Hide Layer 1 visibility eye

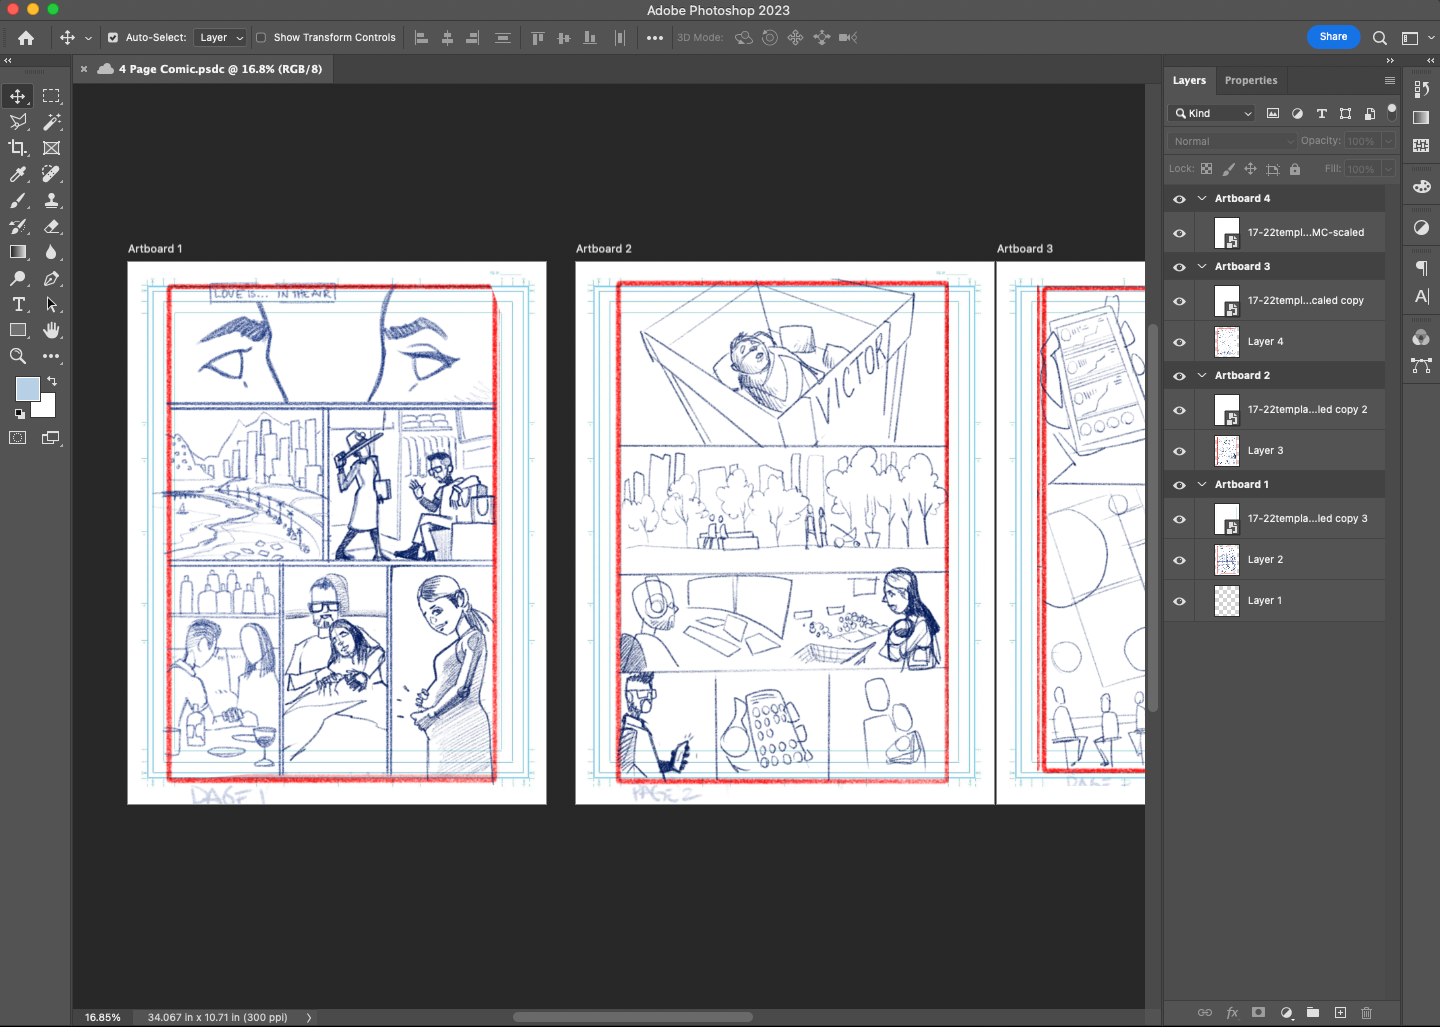[1180, 601]
